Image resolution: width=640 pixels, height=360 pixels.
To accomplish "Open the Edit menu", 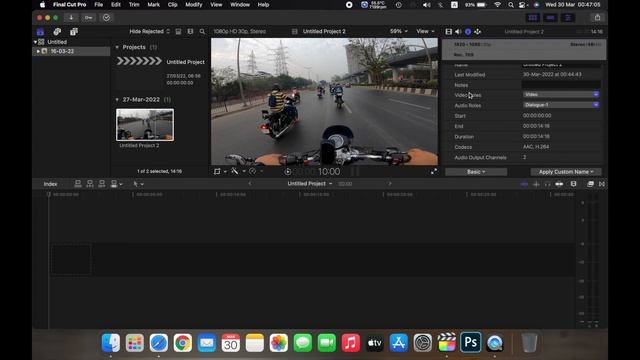I will 116,5.
